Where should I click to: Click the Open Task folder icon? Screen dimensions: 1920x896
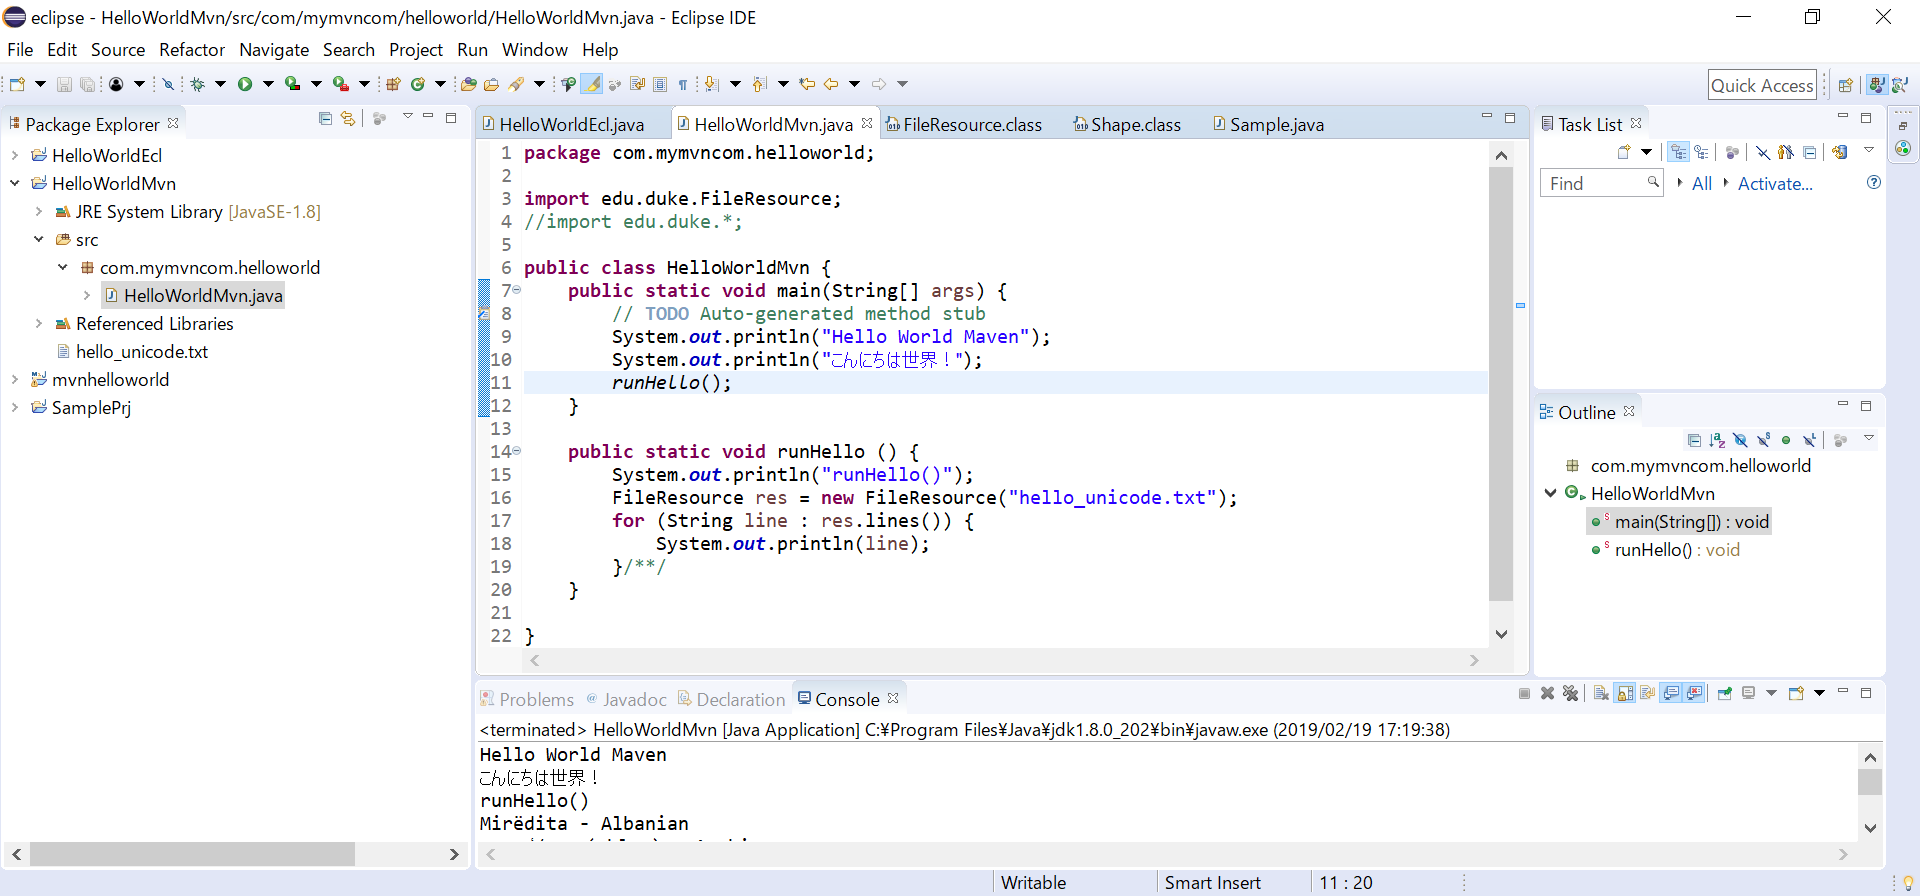pyautogui.click(x=491, y=84)
